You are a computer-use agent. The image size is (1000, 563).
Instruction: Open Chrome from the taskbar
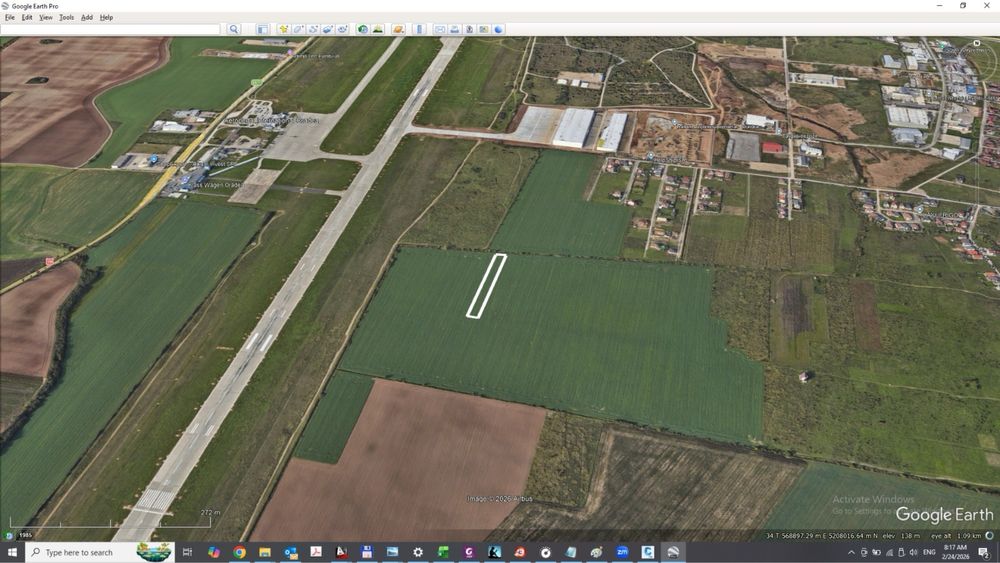click(239, 552)
